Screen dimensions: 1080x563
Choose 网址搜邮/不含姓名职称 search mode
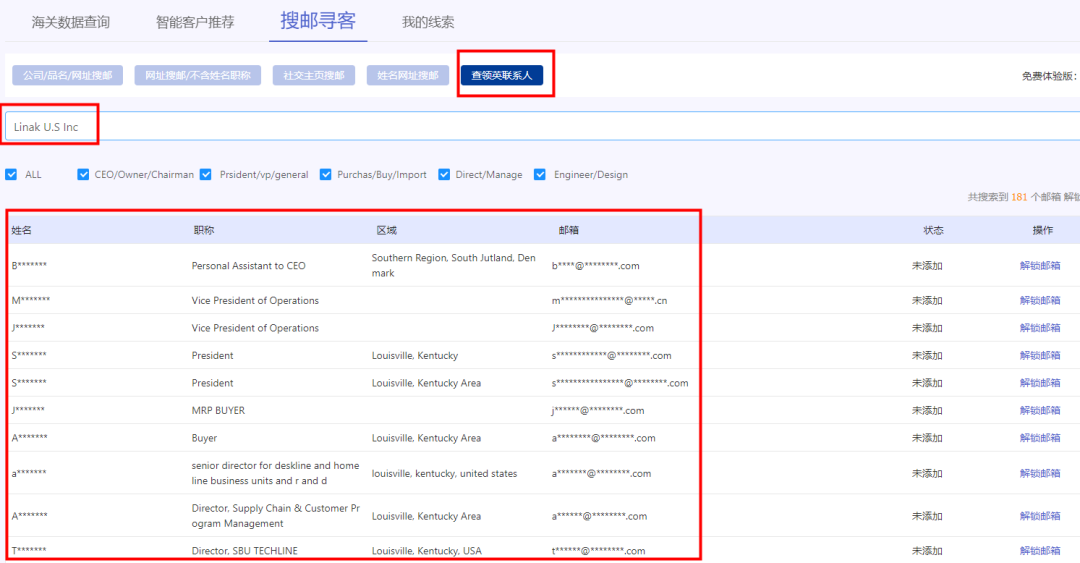point(198,76)
